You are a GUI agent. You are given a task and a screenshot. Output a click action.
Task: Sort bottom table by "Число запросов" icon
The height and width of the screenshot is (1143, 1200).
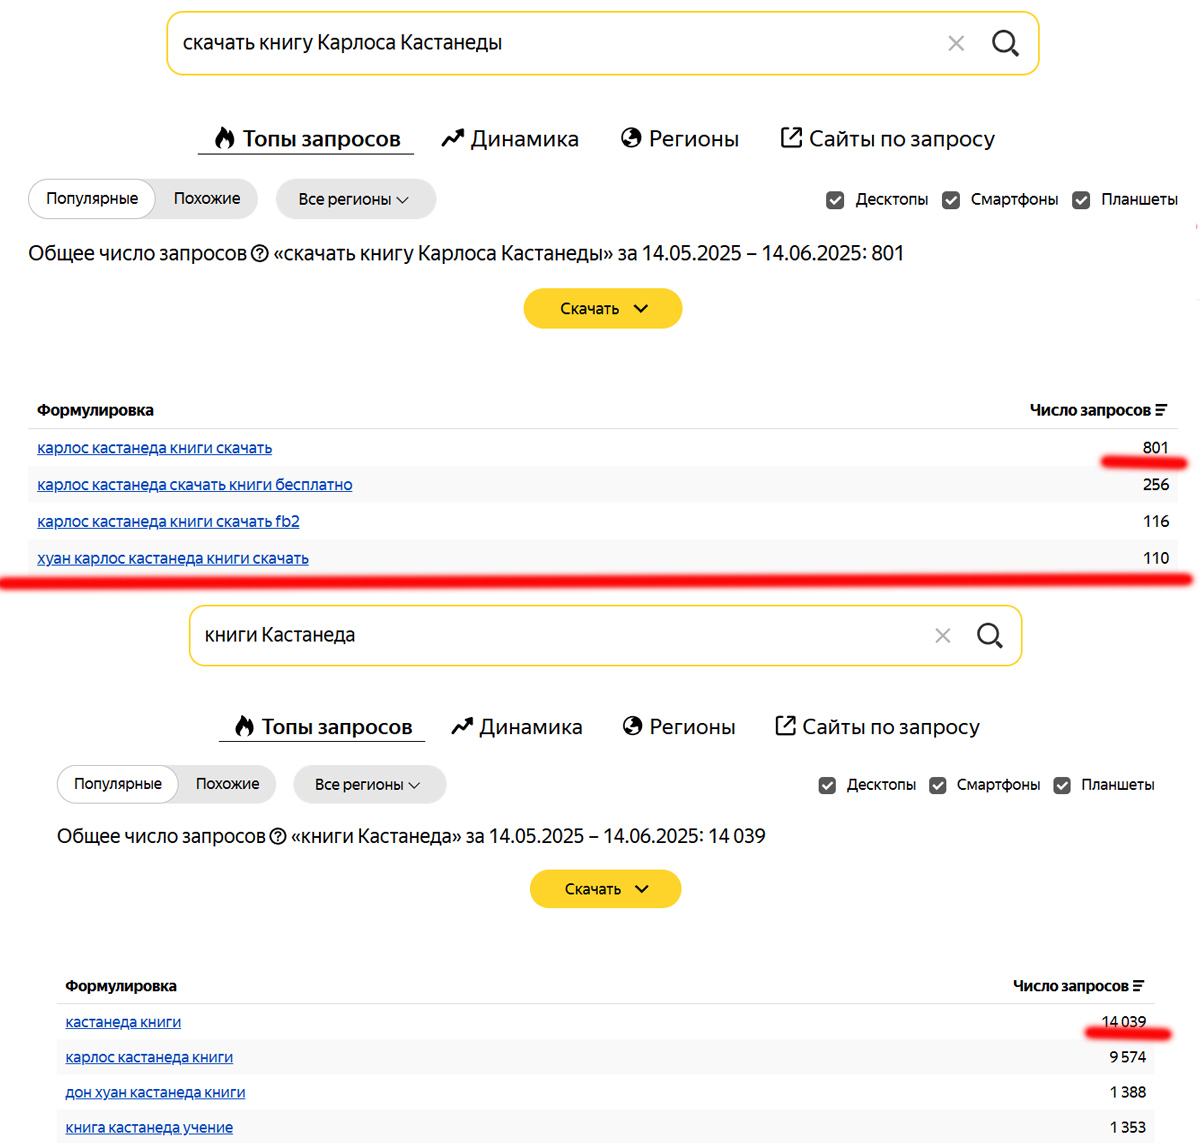pos(1139,986)
